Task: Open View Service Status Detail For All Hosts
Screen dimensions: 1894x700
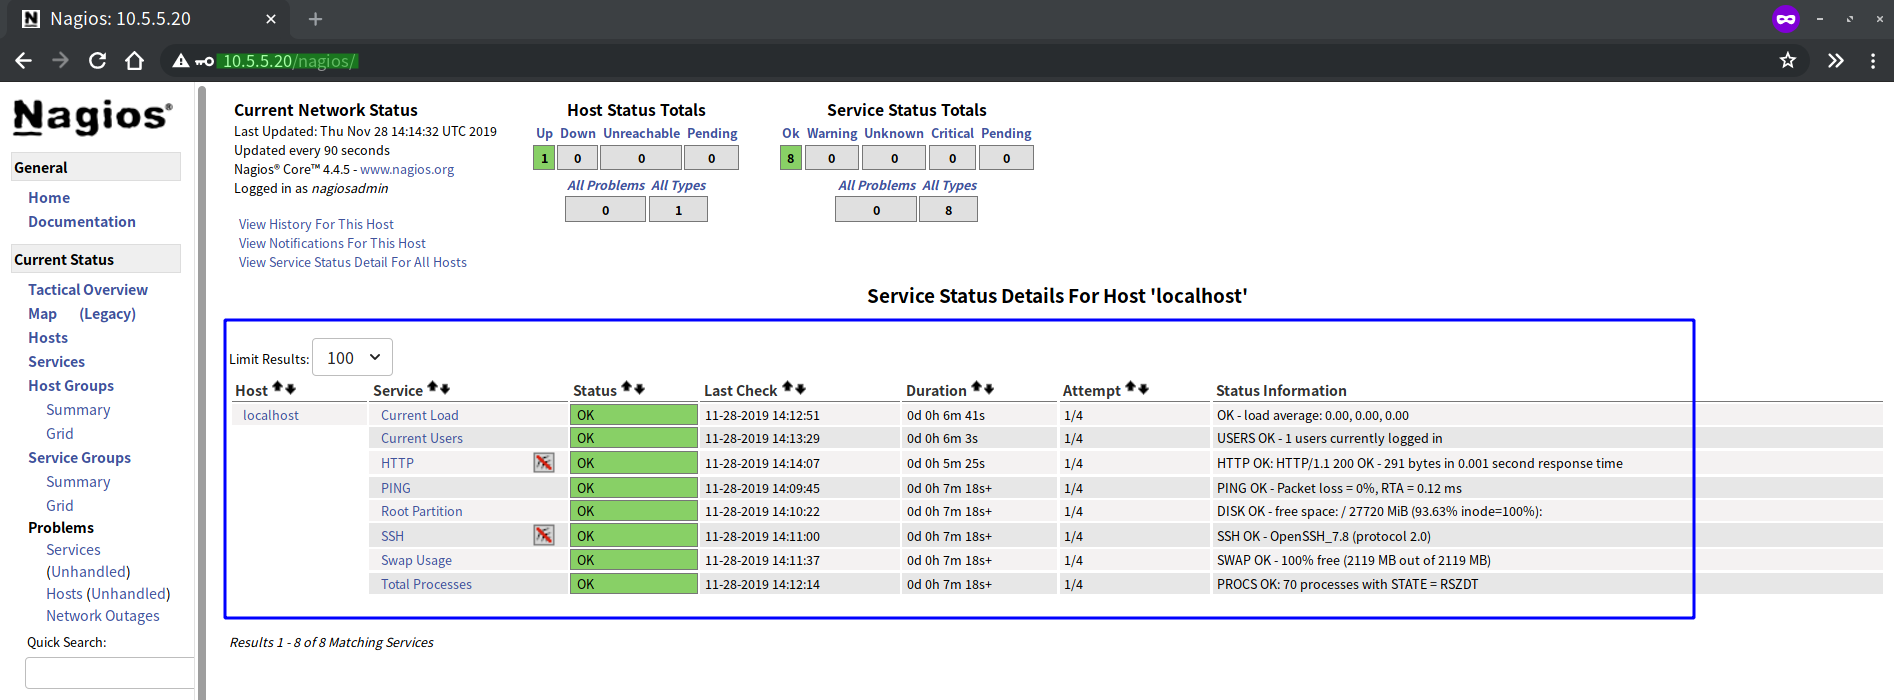Action: [353, 262]
